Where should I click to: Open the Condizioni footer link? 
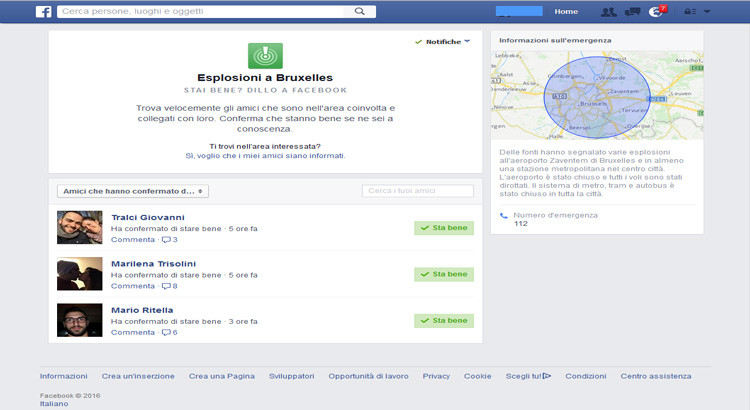click(x=586, y=377)
